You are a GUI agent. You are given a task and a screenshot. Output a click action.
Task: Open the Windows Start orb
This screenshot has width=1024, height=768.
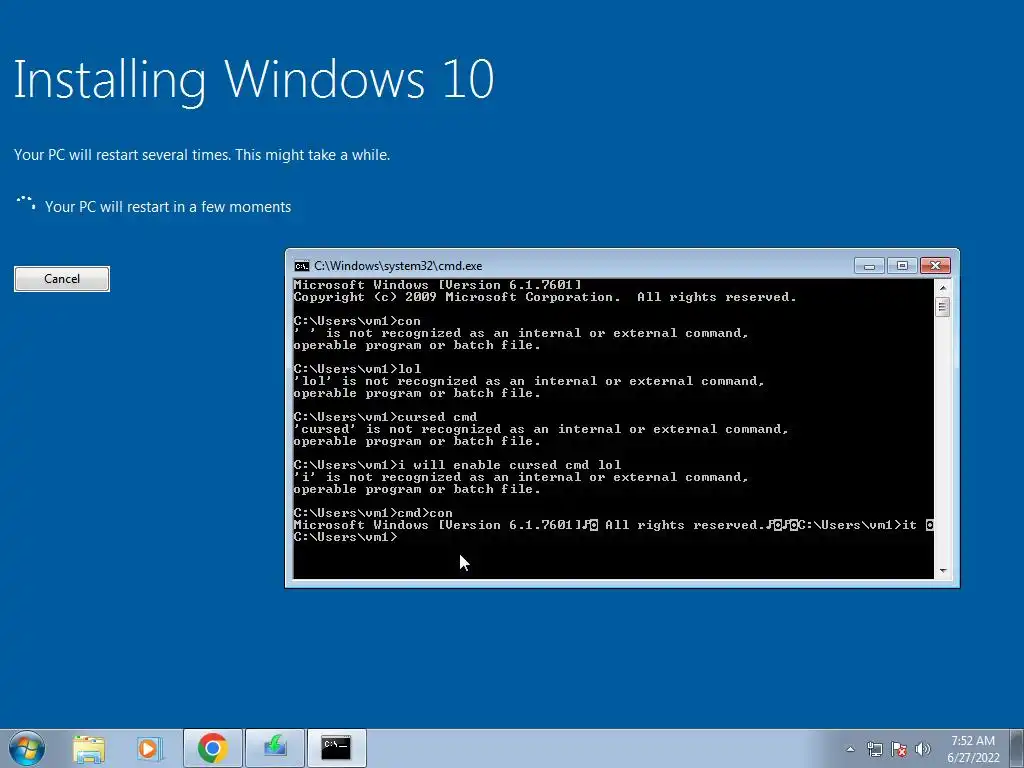click(x=27, y=748)
